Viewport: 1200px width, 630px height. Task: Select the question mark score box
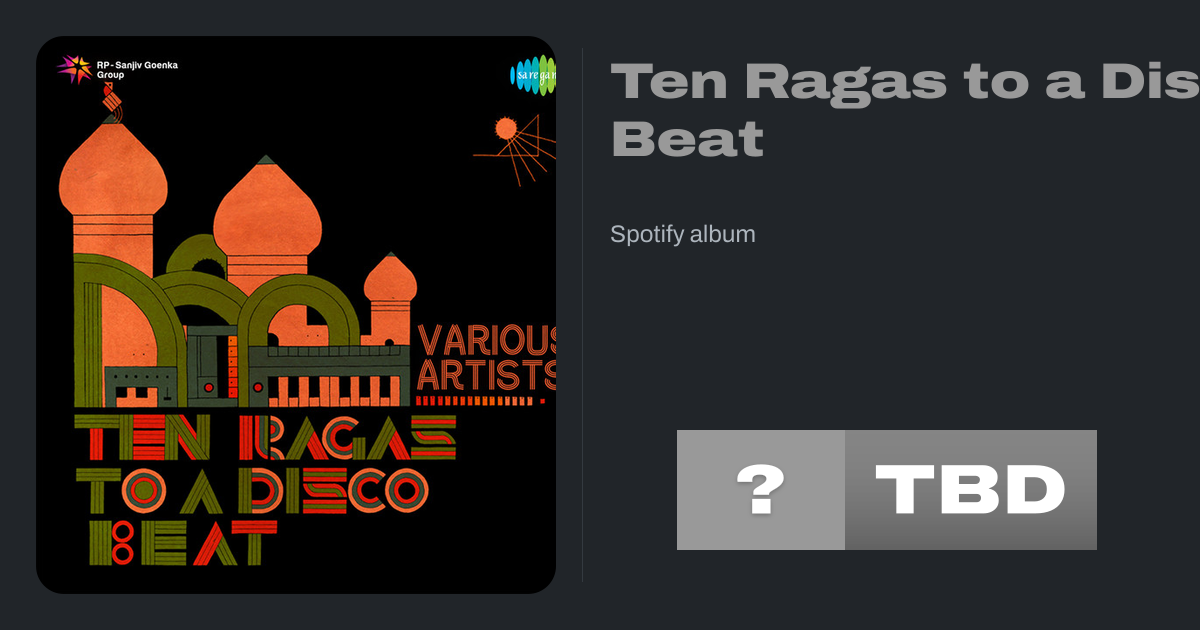(x=761, y=490)
